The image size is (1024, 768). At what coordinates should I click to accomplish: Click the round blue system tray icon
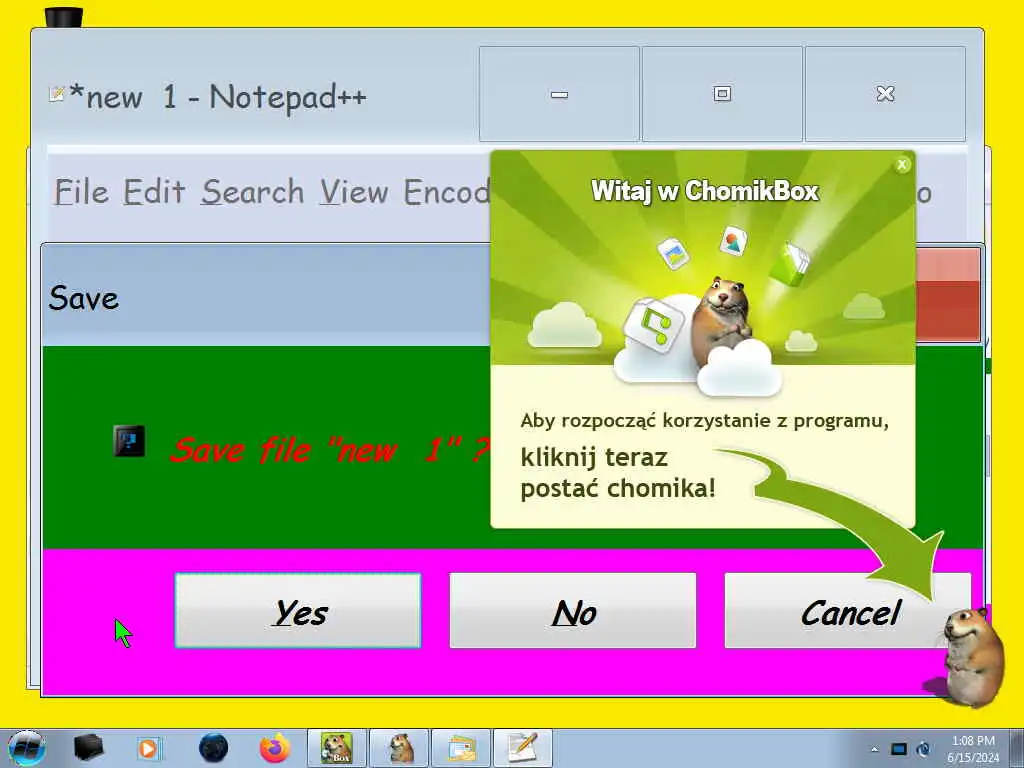924,749
